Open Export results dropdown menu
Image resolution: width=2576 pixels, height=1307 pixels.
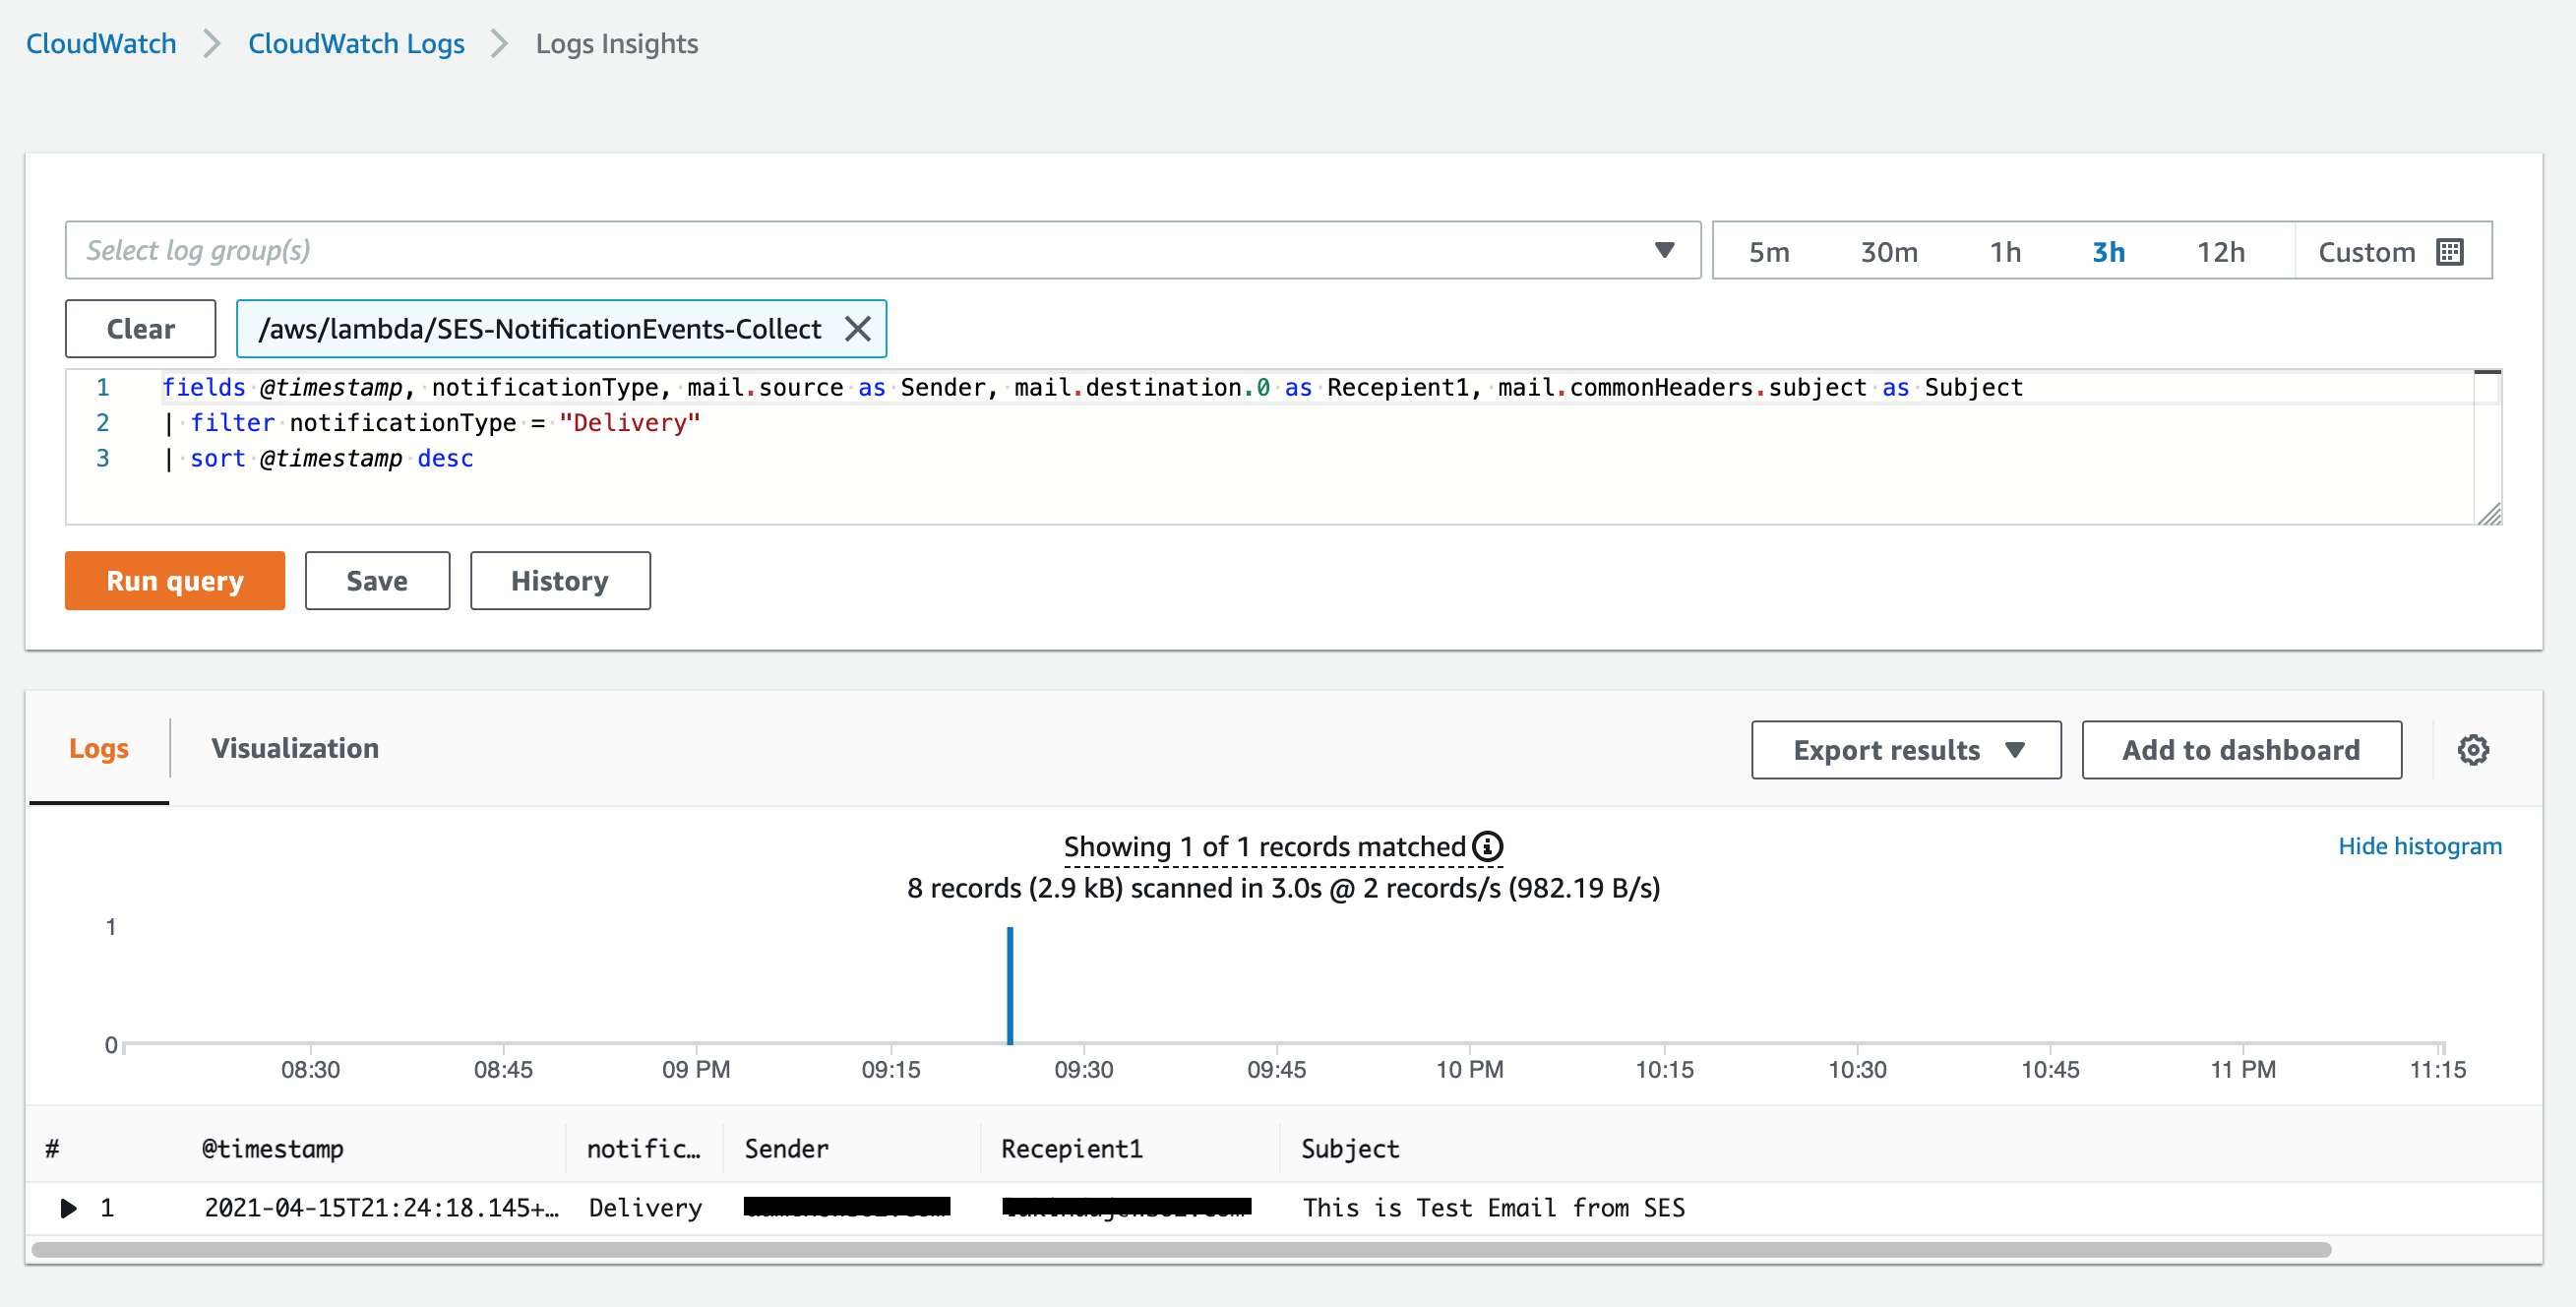pyautogui.click(x=1905, y=750)
